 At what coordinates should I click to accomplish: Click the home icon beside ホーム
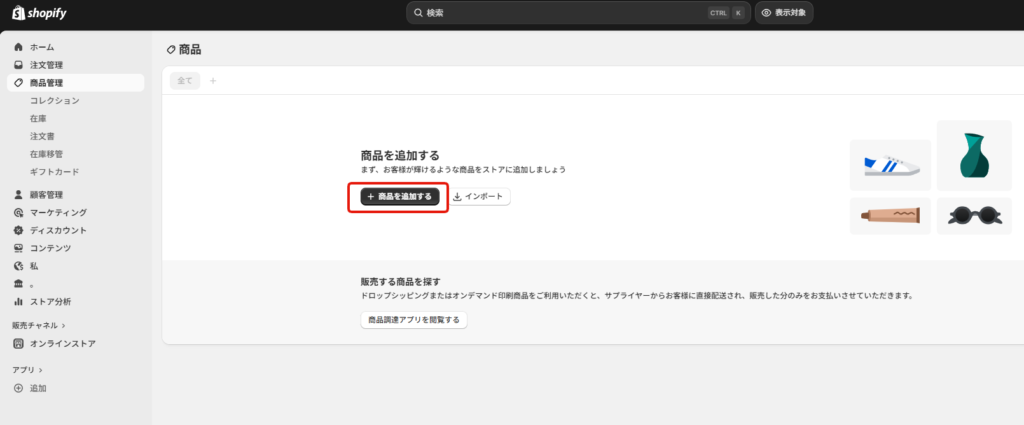(18, 47)
